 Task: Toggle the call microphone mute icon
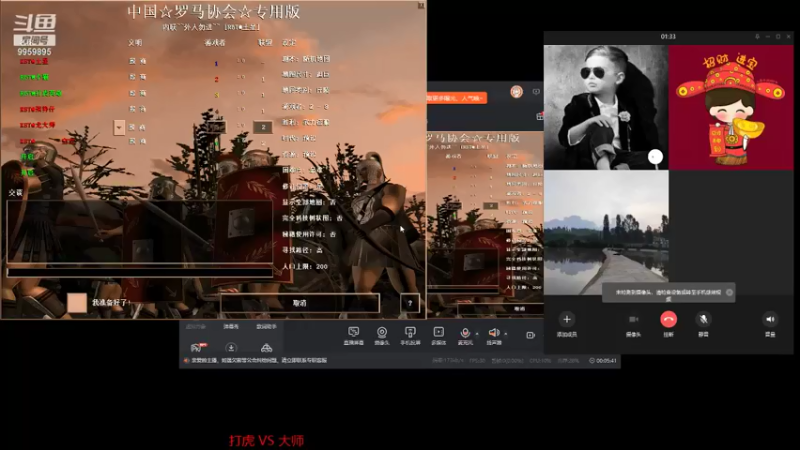703,319
